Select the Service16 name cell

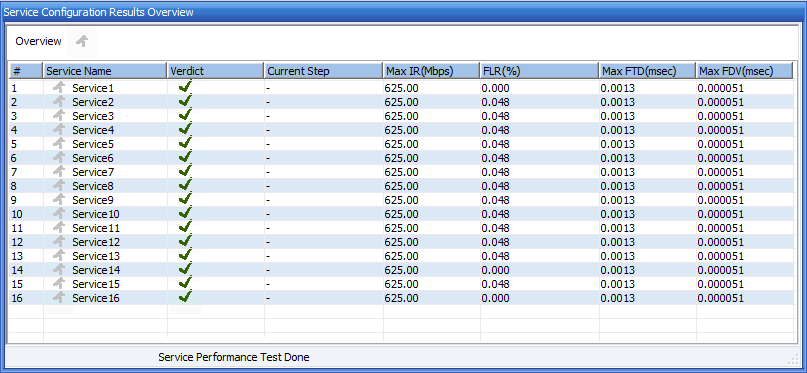click(96, 298)
